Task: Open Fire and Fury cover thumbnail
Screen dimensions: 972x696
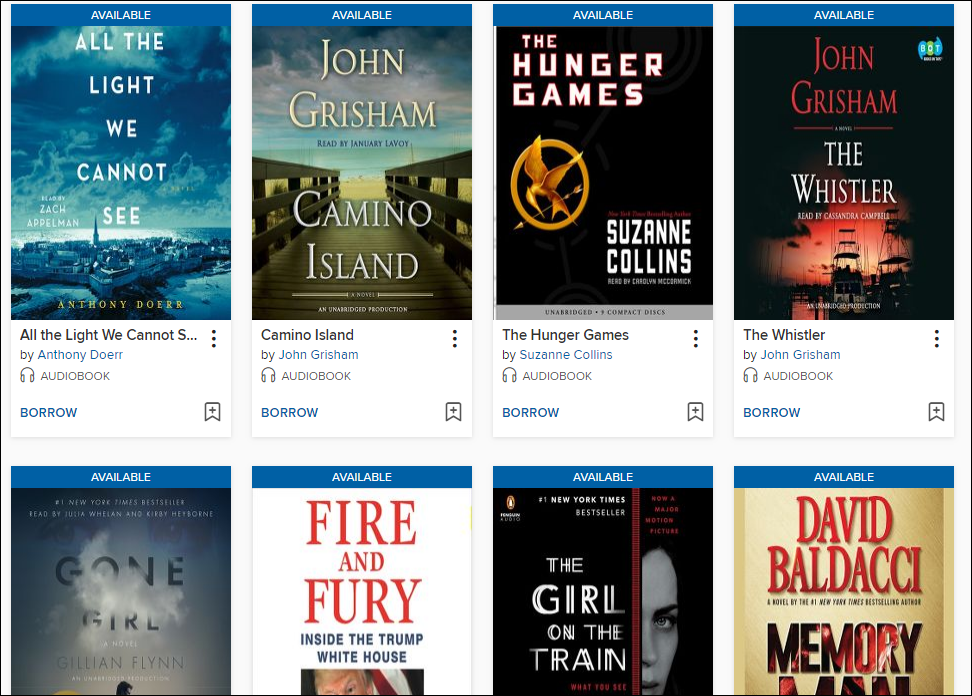Action: [362, 591]
